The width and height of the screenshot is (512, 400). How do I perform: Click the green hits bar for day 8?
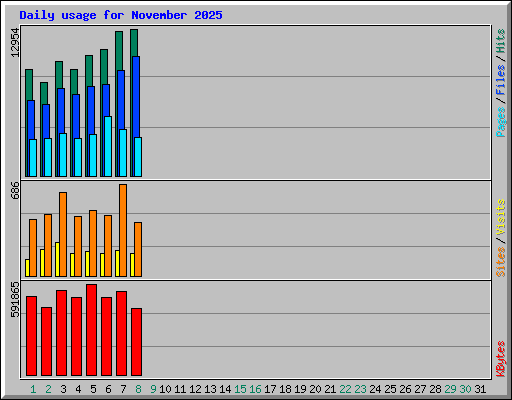coord(134,43)
